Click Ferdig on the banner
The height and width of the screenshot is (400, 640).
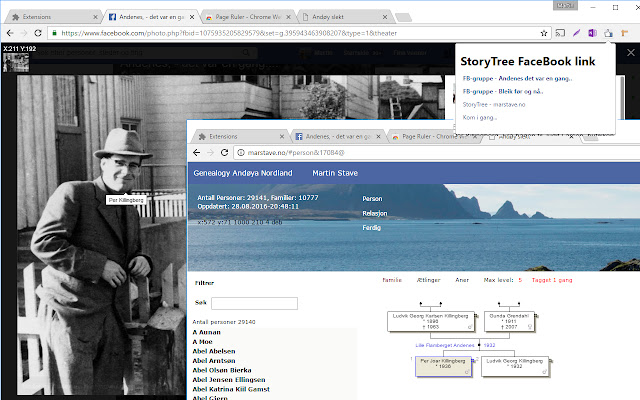(371, 228)
